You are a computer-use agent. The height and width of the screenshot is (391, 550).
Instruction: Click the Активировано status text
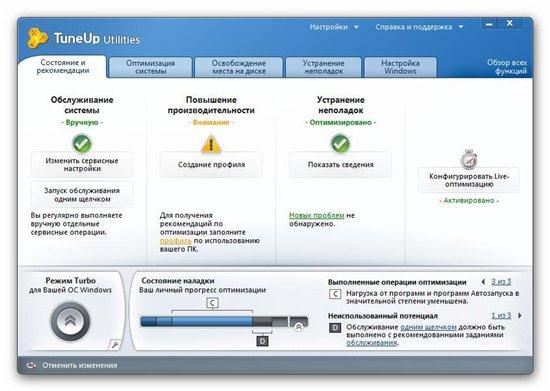469,201
